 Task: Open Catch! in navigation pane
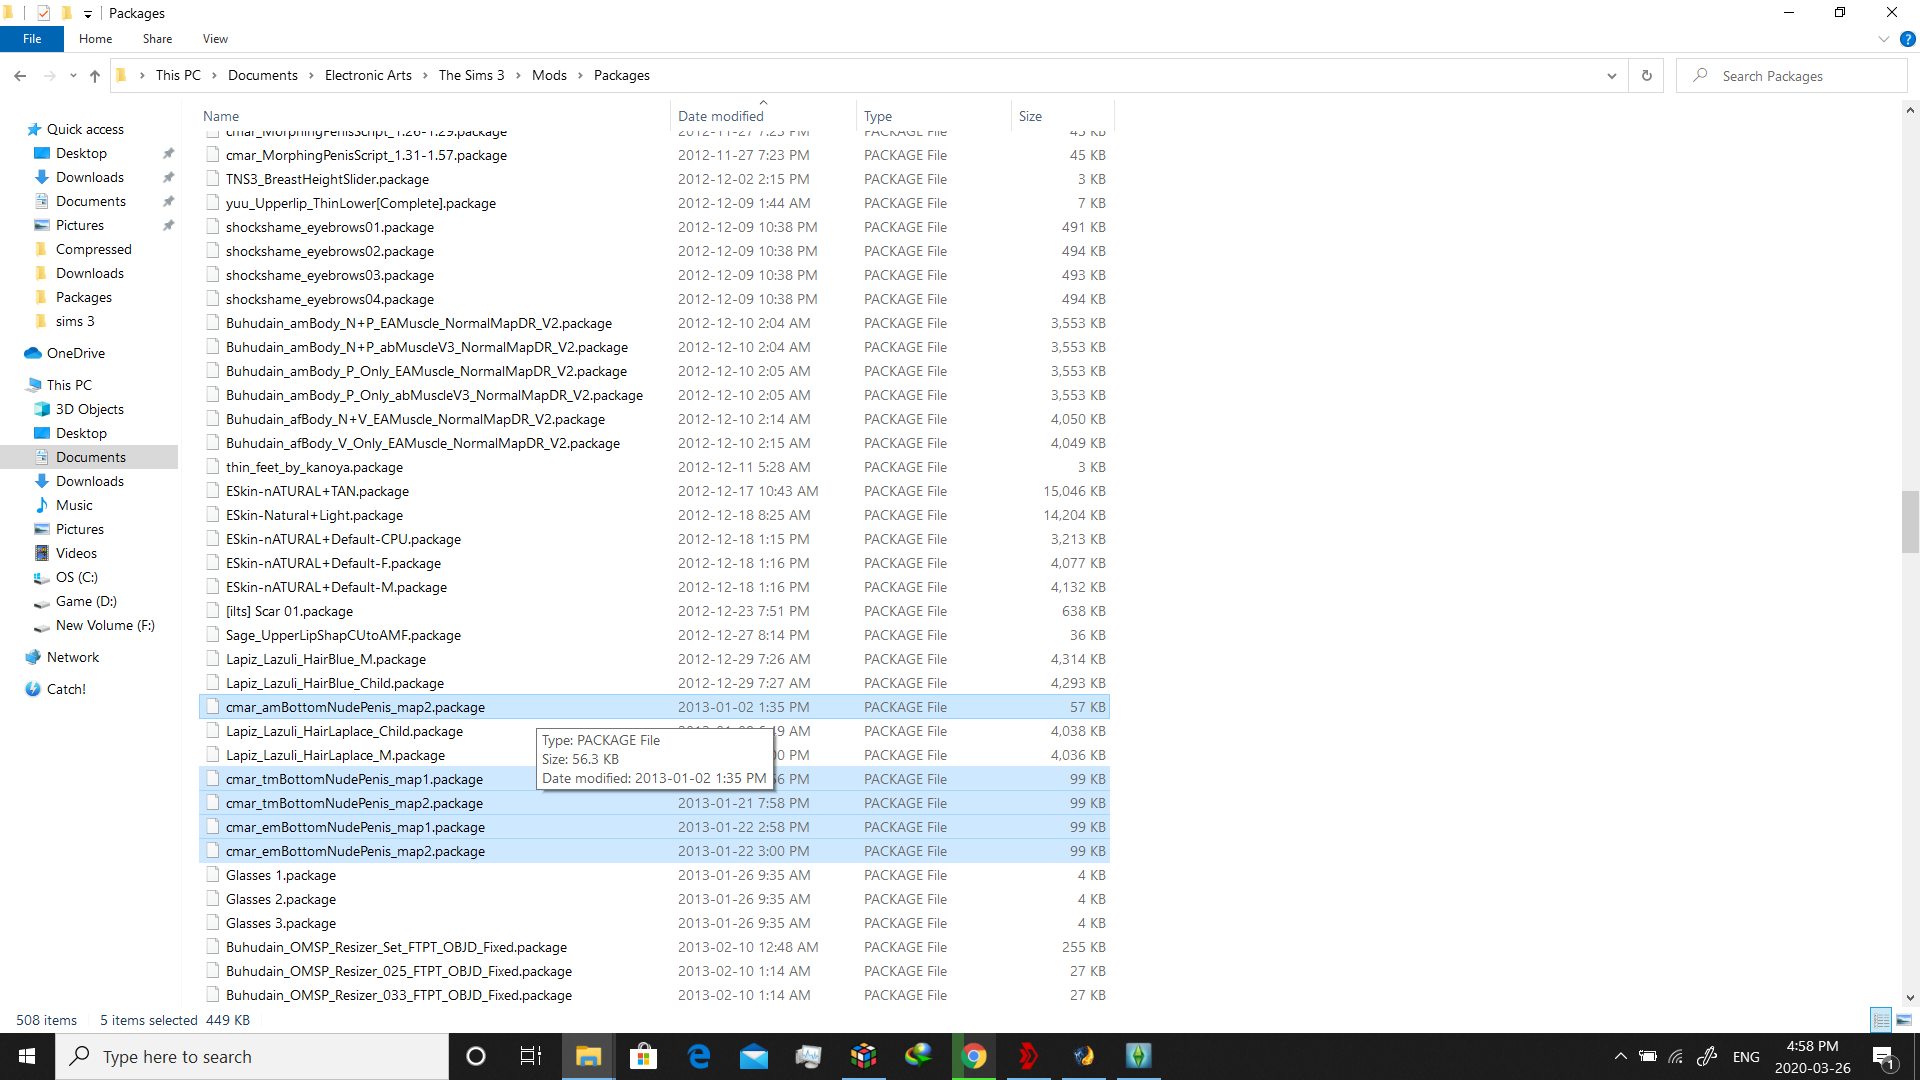pos(66,689)
